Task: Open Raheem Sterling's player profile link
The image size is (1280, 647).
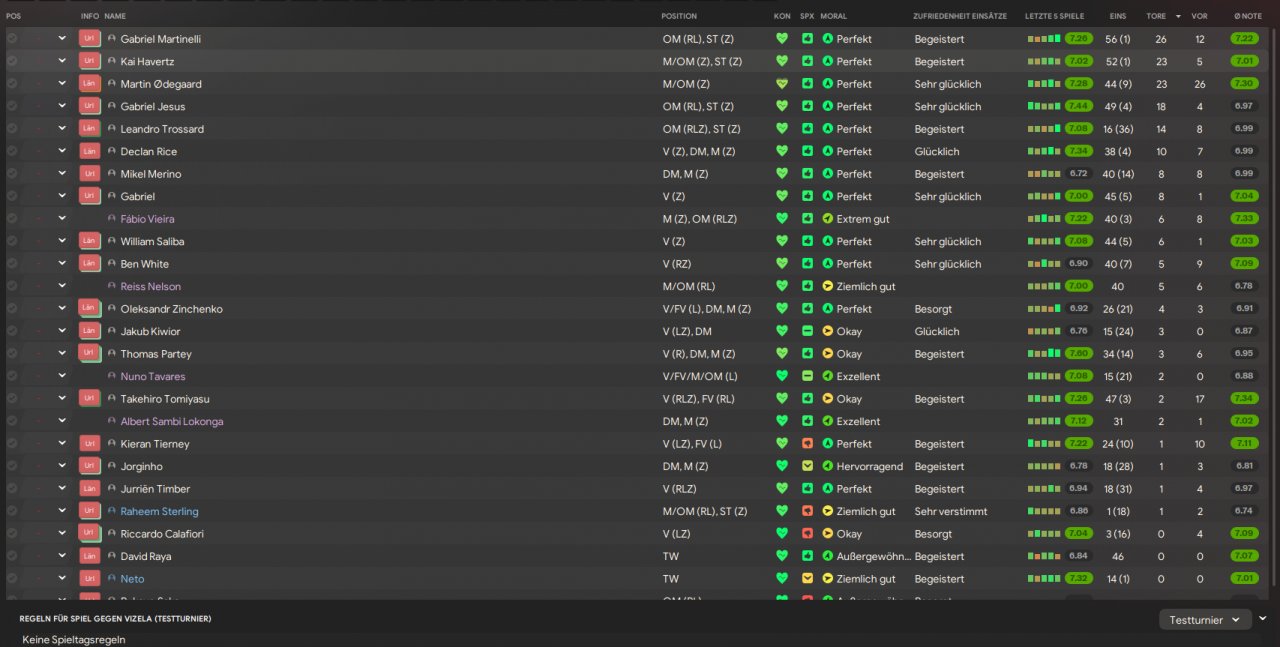Action: [x=159, y=511]
